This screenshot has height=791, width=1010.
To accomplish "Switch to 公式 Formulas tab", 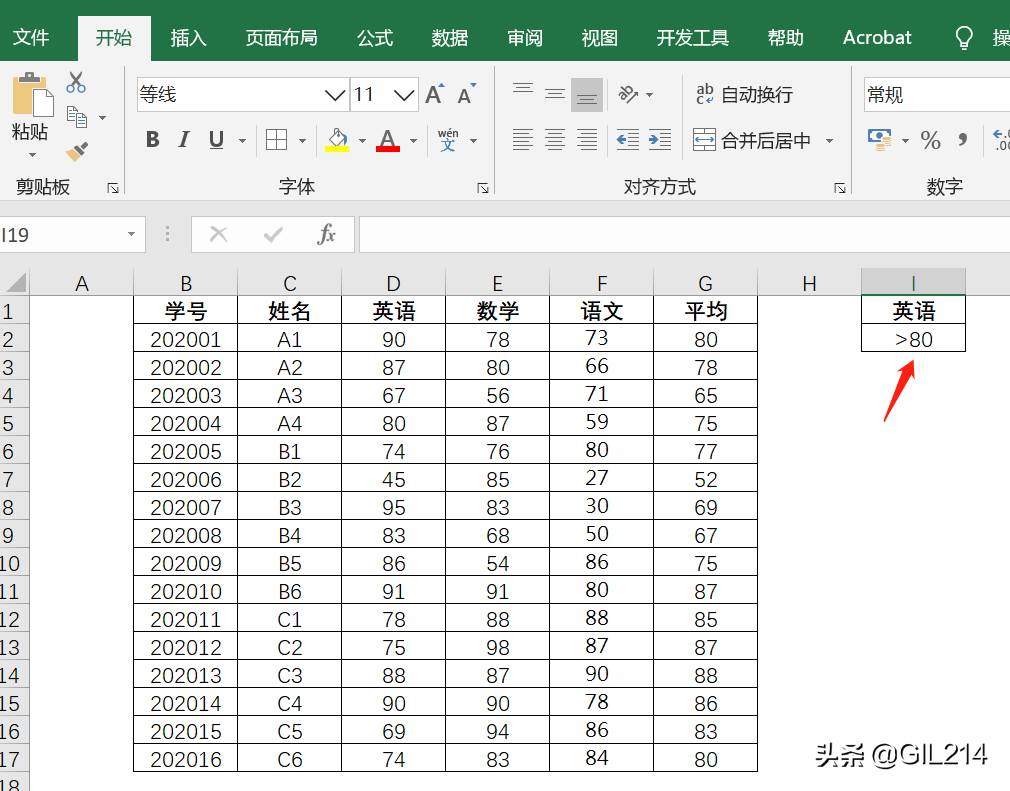I will click(x=375, y=37).
